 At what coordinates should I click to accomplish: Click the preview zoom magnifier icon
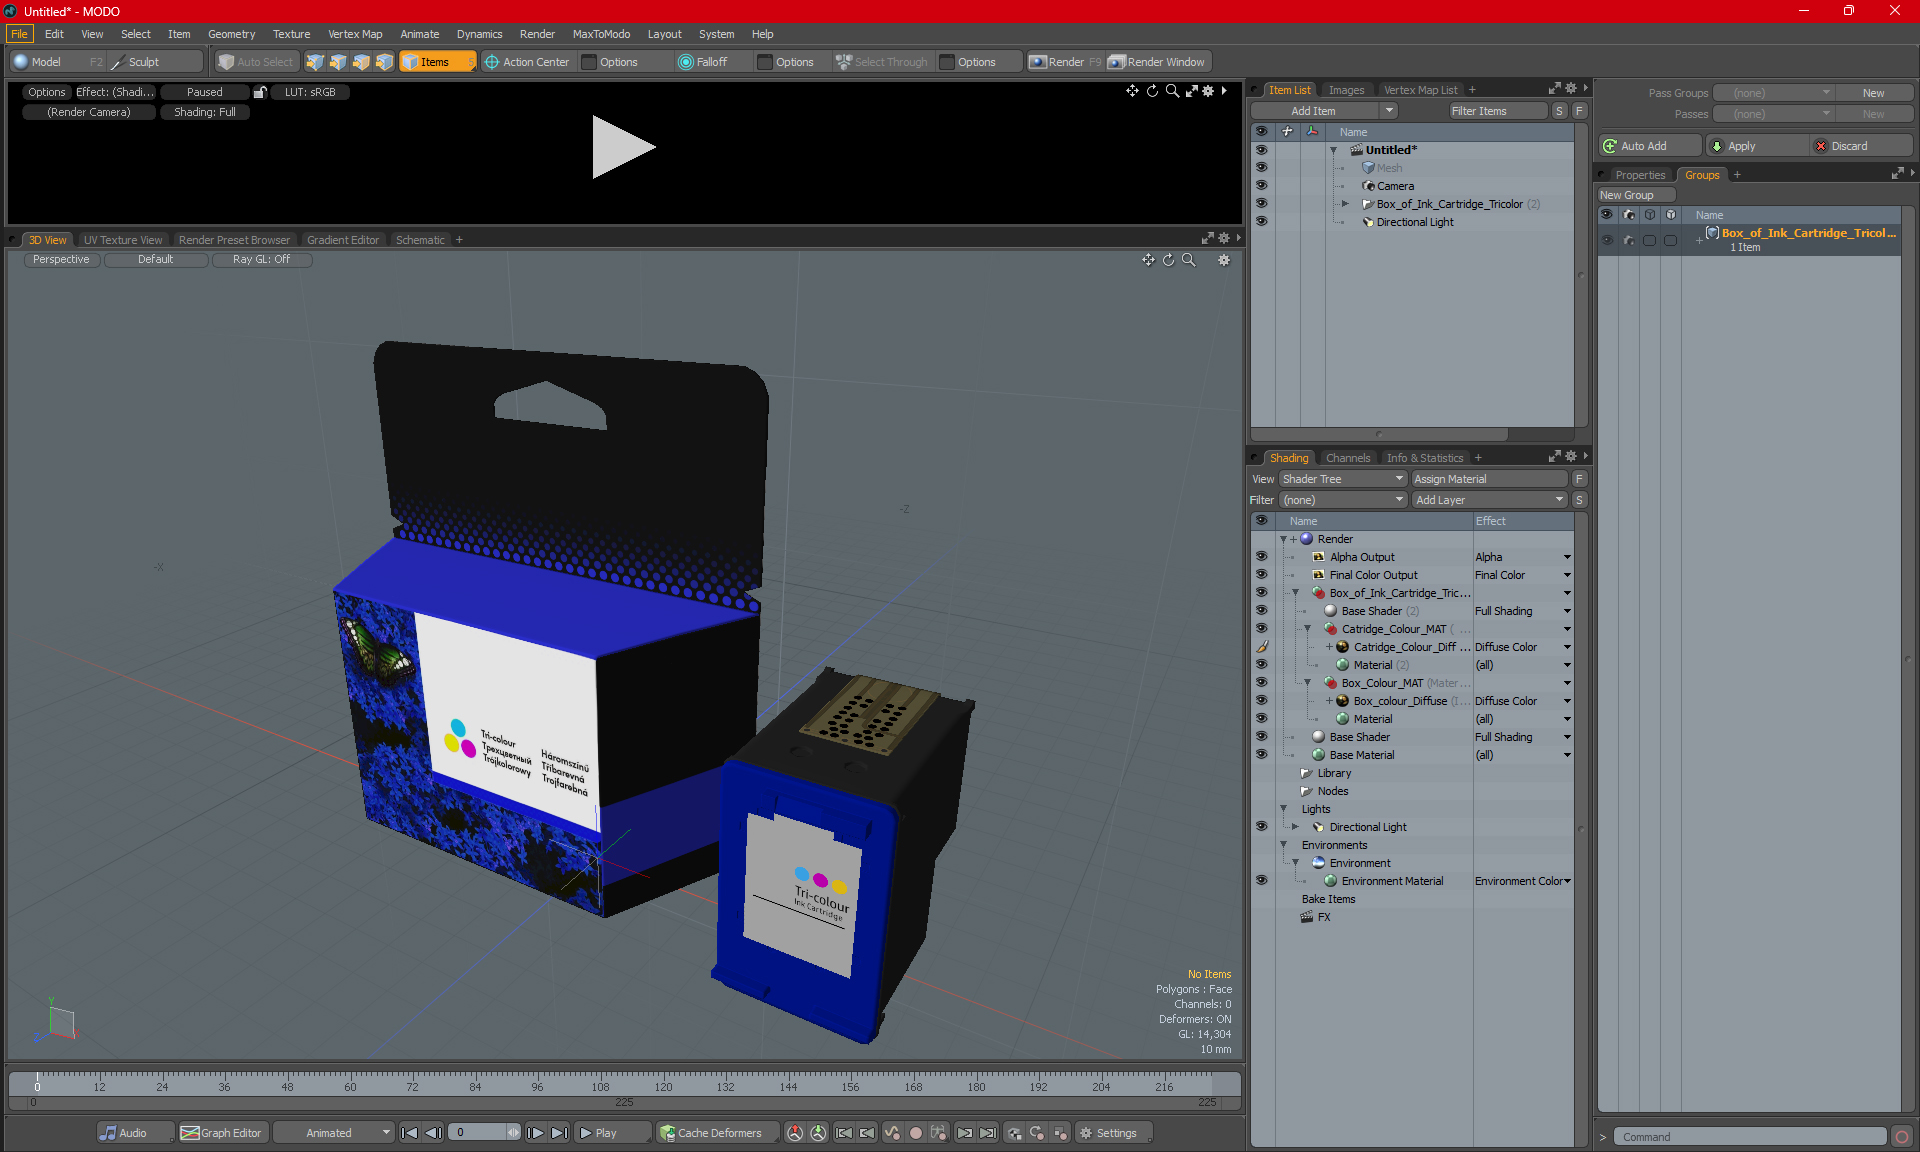click(1172, 91)
